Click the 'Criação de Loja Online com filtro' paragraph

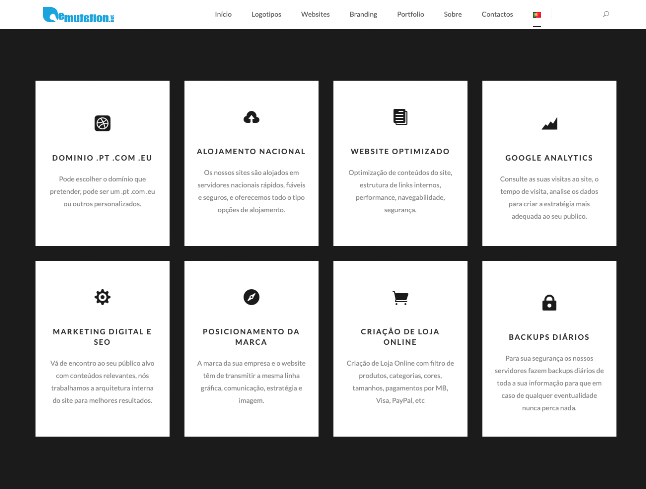coord(400,381)
